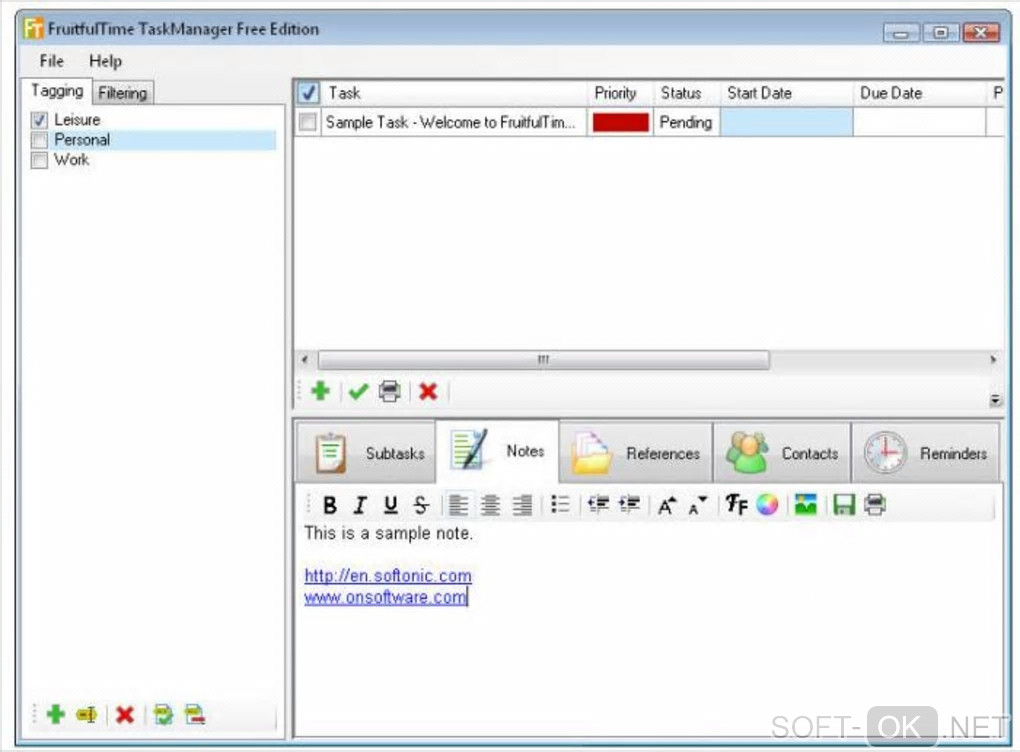Sort by the Start Date column header
Viewport: 1020px width, 752px height.
click(x=786, y=93)
